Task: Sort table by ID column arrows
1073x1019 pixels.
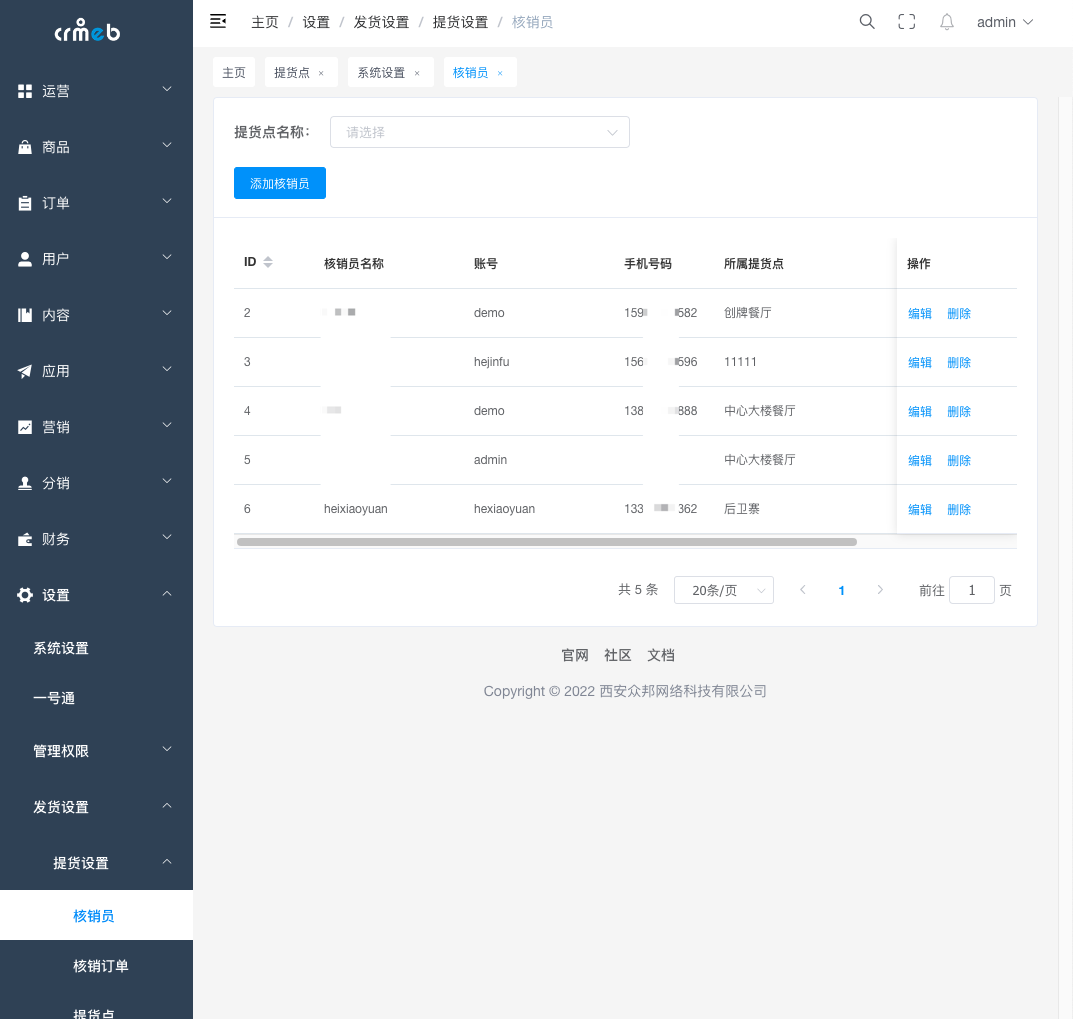Action: (x=268, y=262)
